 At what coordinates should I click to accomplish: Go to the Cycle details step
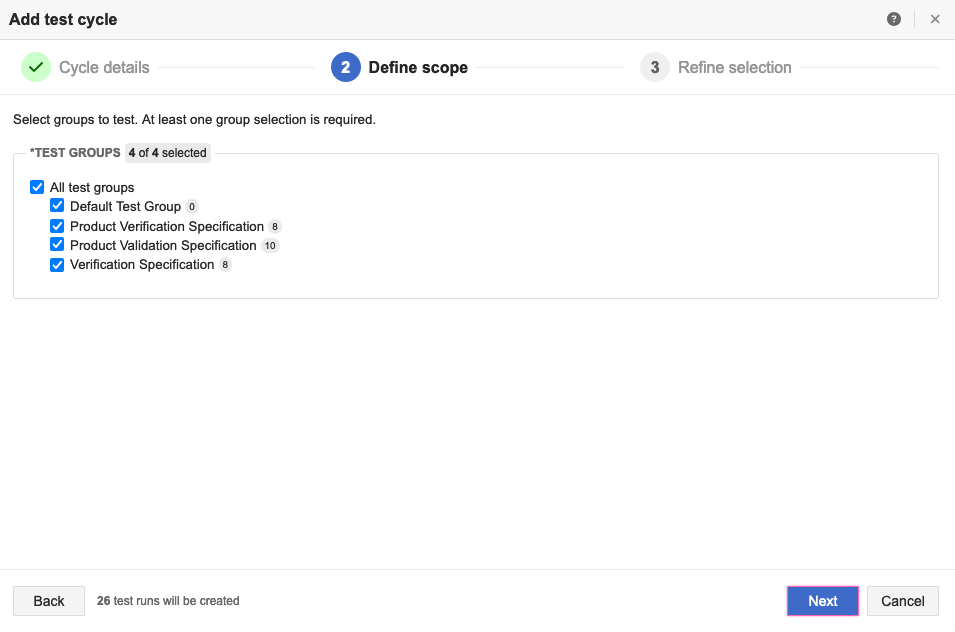[104, 67]
